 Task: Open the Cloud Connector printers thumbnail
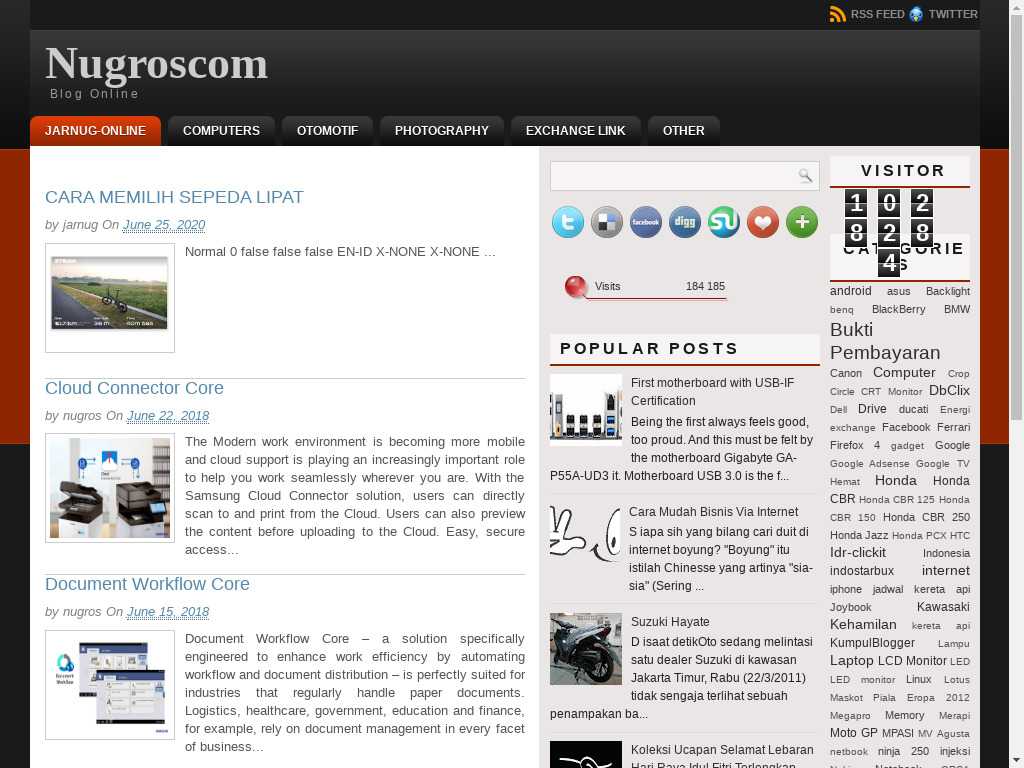pyautogui.click(x=110, y=488)
